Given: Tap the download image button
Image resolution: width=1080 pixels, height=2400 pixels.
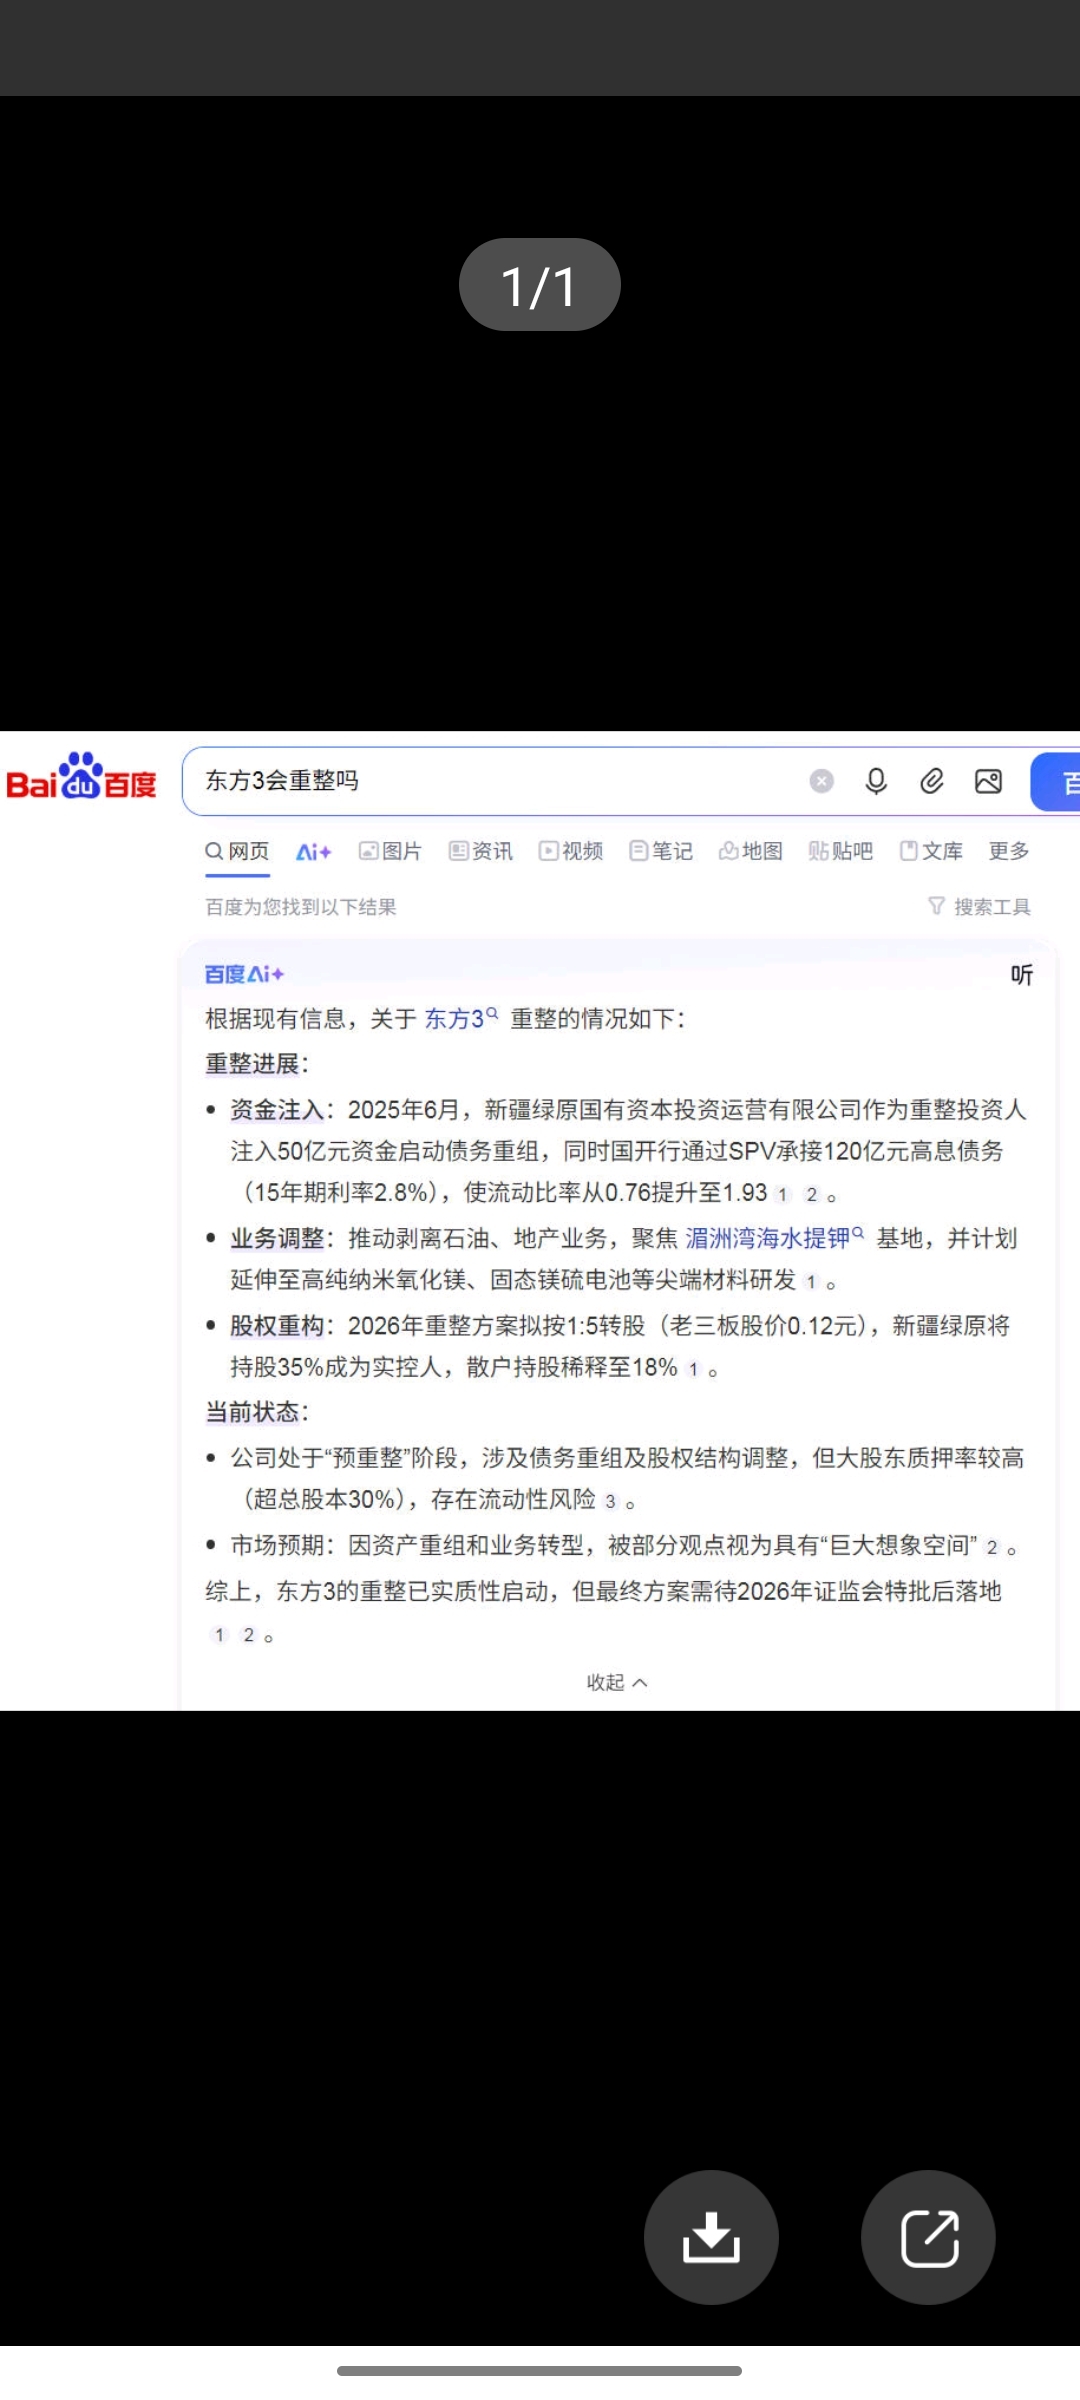Looking at the screenshot, I should click(x=711, y=2237).
